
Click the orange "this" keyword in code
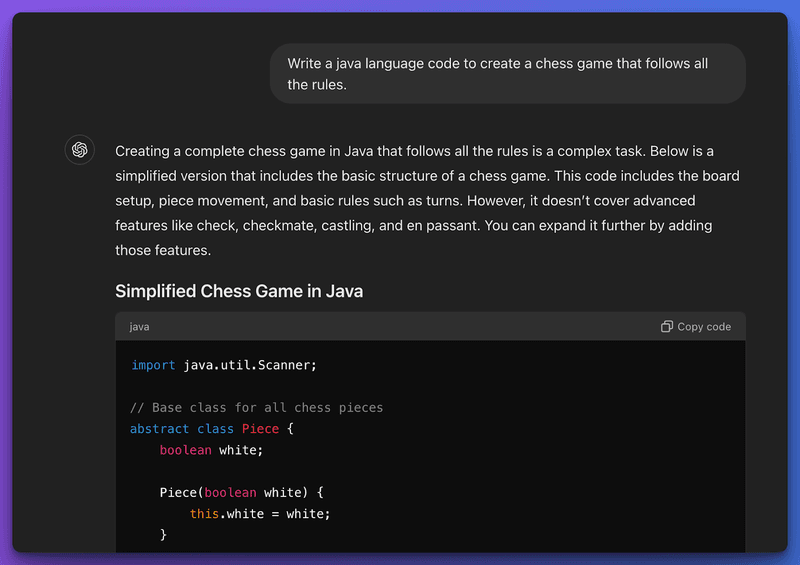pos(204,513)
